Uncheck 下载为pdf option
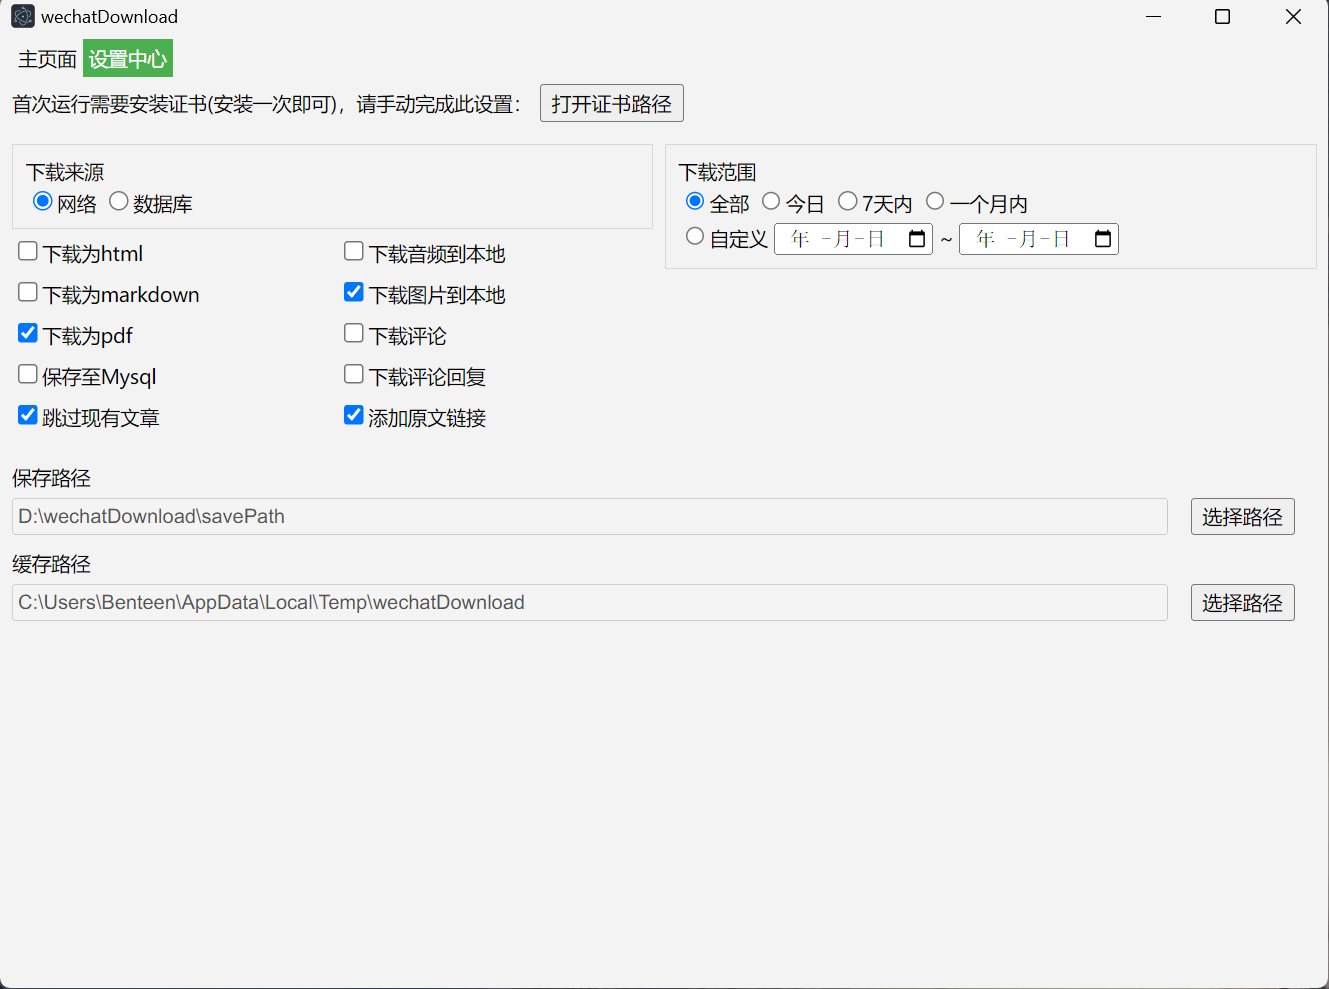 (x=28, y=333)
